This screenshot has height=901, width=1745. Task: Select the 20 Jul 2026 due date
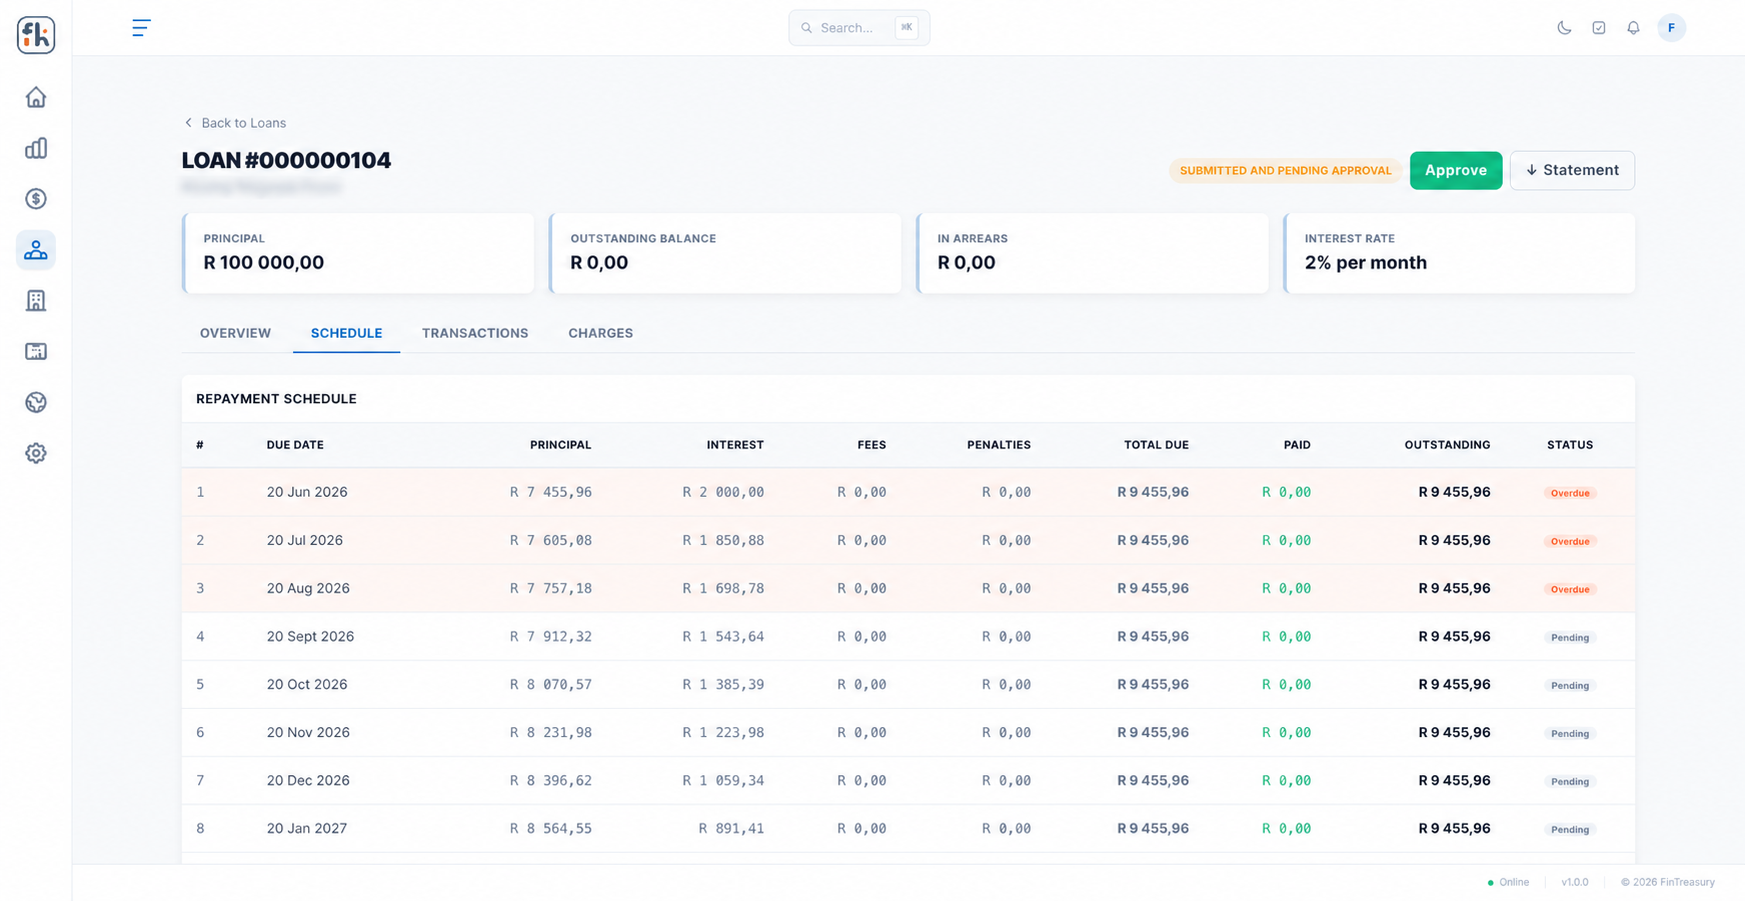(304, 540)
